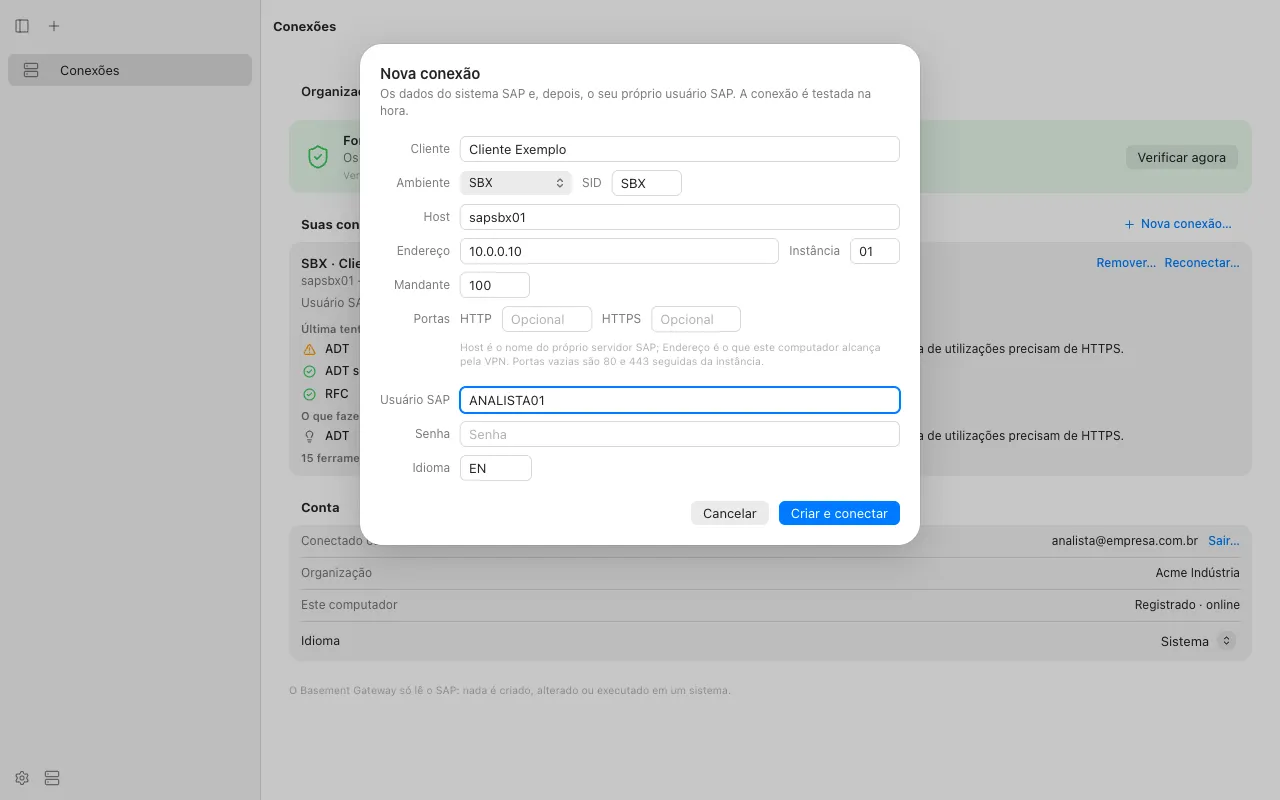Click the green shield check icon
Screen dimensions: 1280x800
[x=318, y=157]
